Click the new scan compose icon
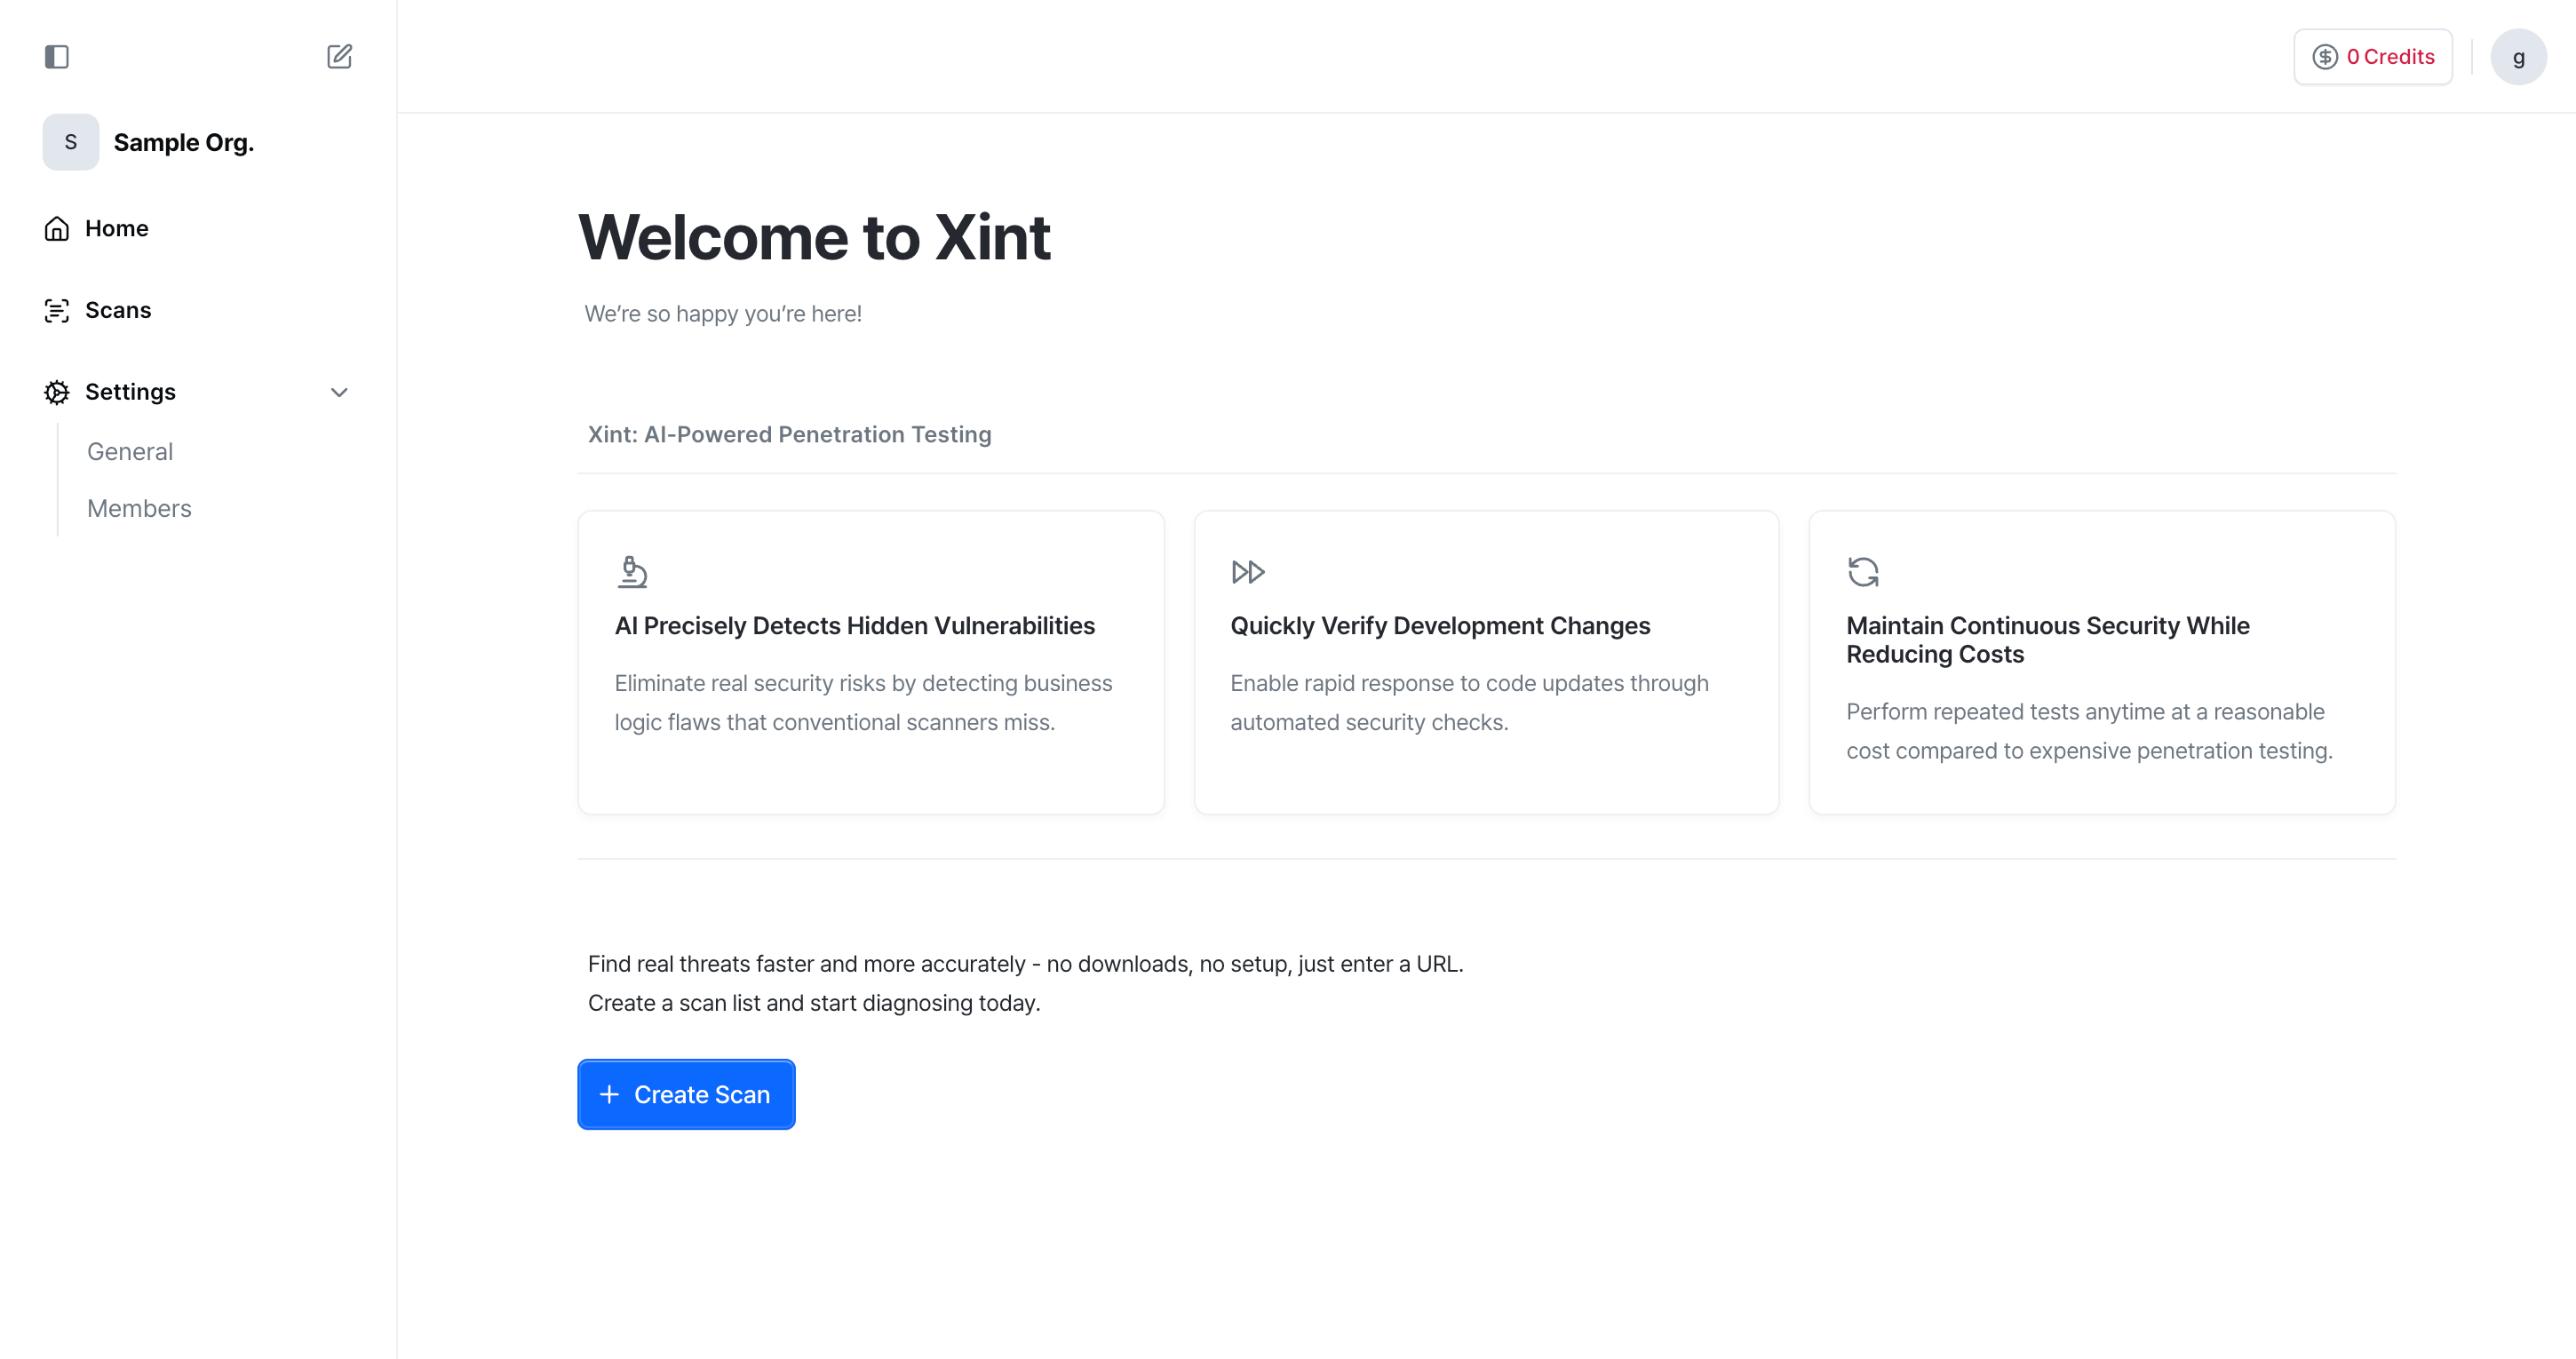The height and width of the screenshot is (1359, 2576). (x=339, y=57)
